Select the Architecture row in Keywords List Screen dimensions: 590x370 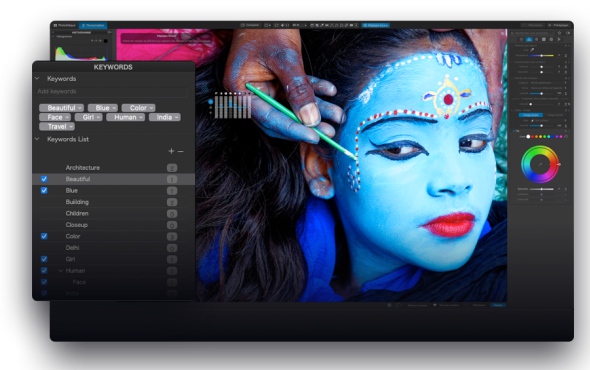pos(114,167)
